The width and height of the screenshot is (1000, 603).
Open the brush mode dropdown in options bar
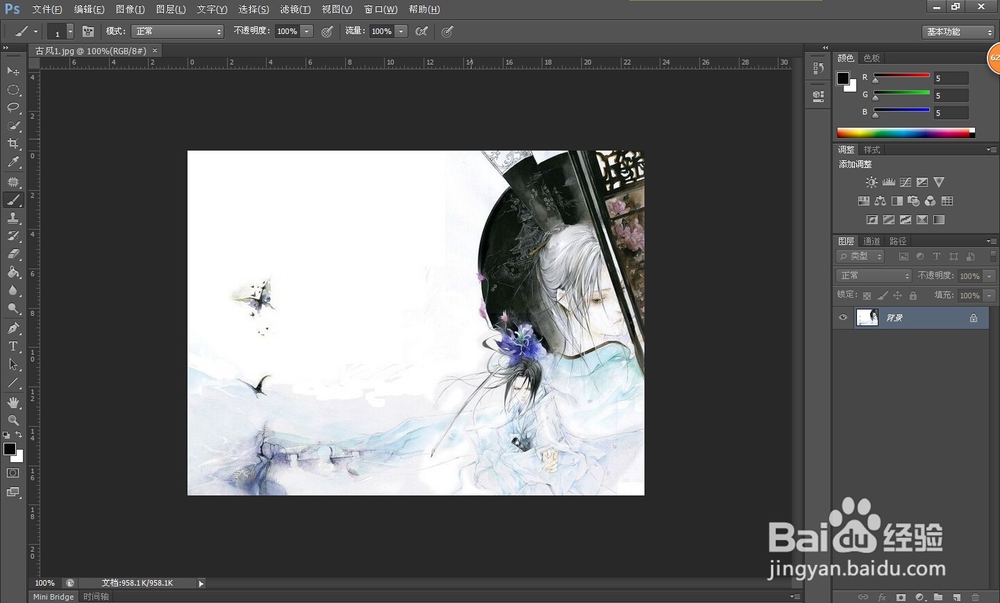click(x=176, y=30)
